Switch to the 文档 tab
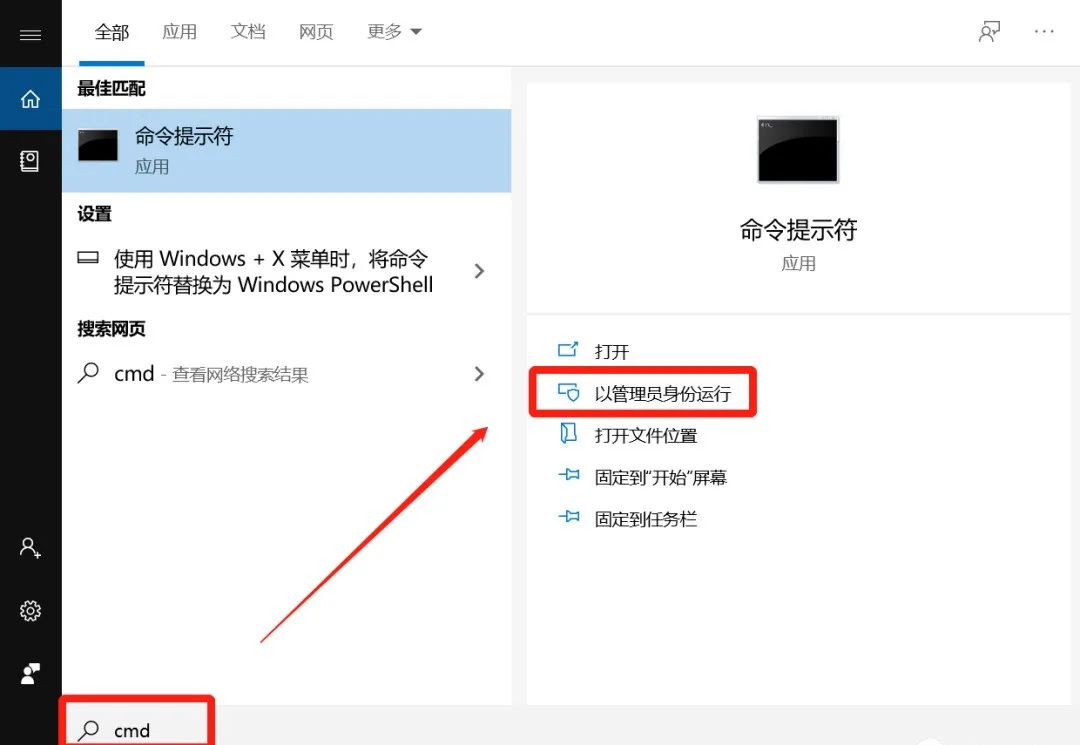This screenshot has height=745, width=1080. click(x=248, y=31)
